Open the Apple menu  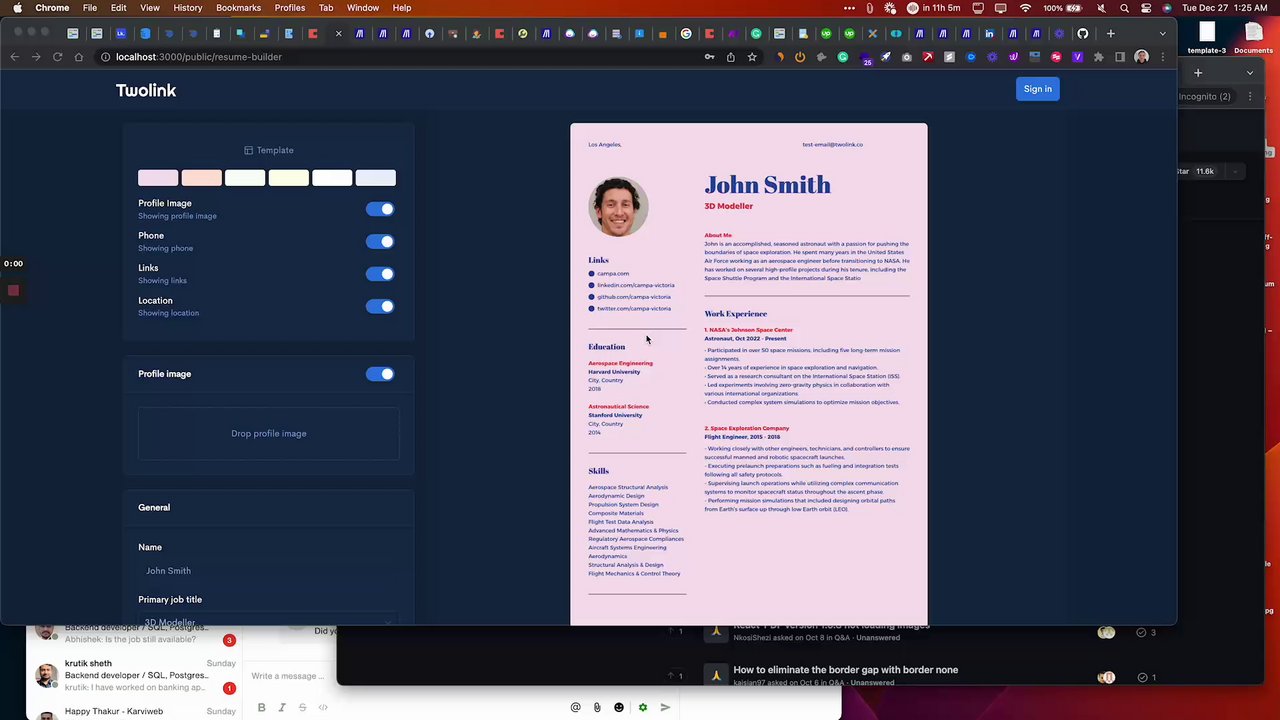17,8
